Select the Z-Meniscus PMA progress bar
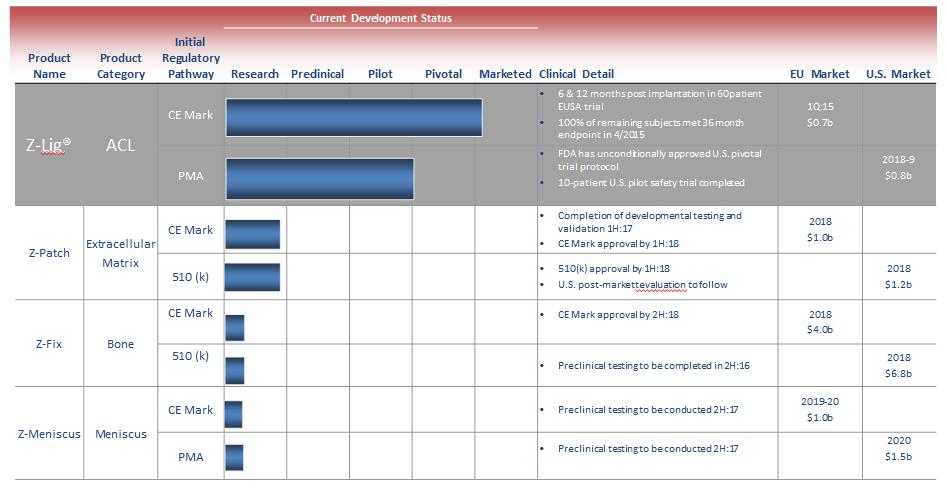This screenshot has width=947, height=497. coord(234,457)
